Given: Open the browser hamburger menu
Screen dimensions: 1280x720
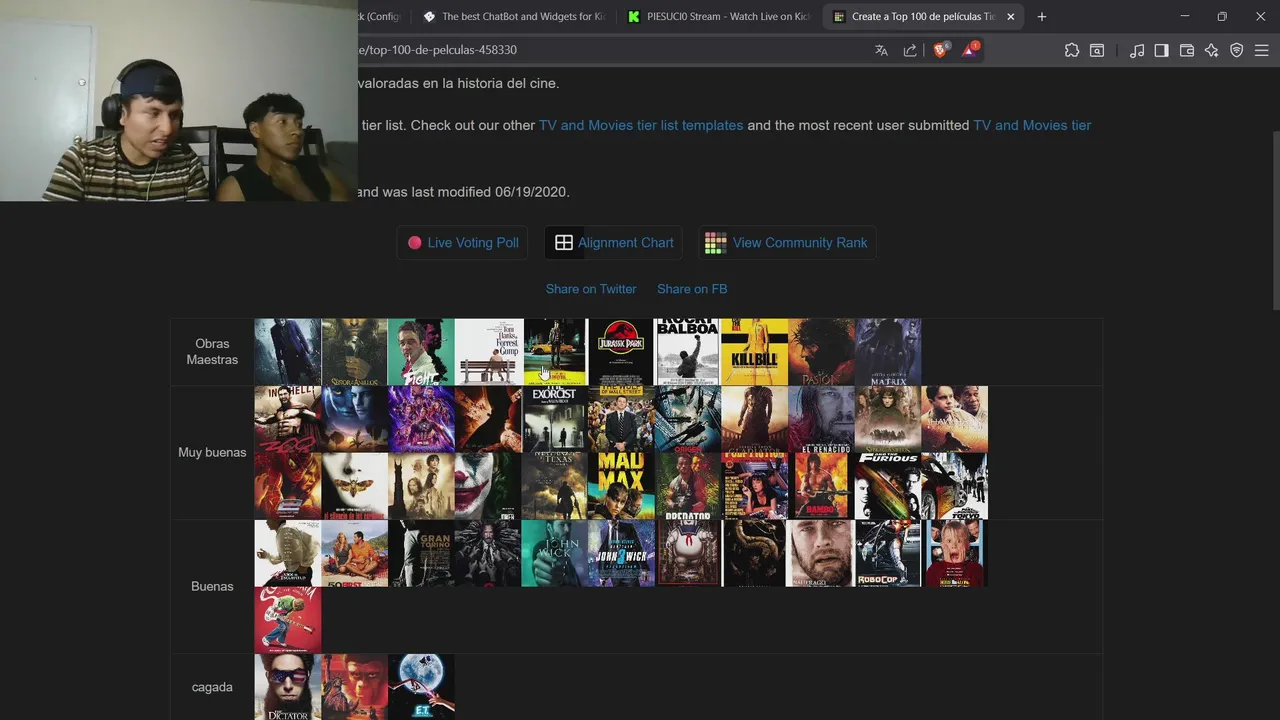Looking at the screenshot, I should (1262, 50).
